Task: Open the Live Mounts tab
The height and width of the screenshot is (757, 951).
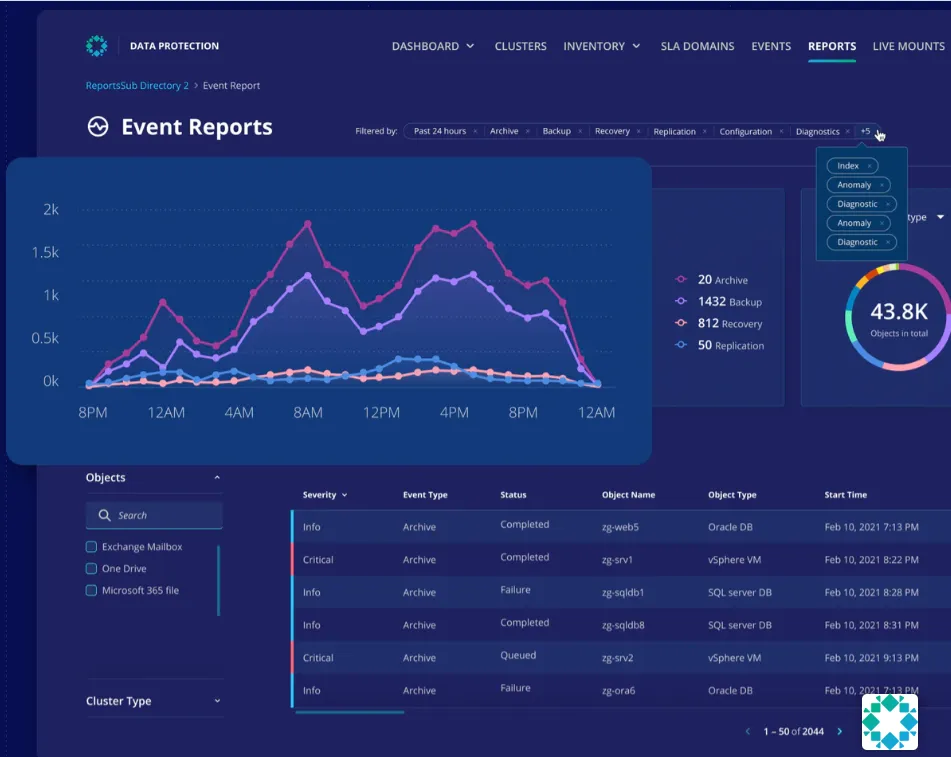Action: [909, 46]
